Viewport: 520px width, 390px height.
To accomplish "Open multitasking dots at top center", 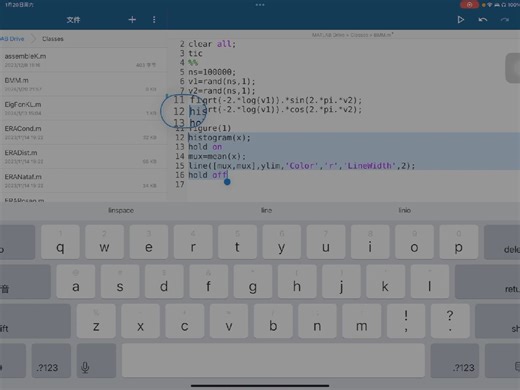I will [260, 5].
